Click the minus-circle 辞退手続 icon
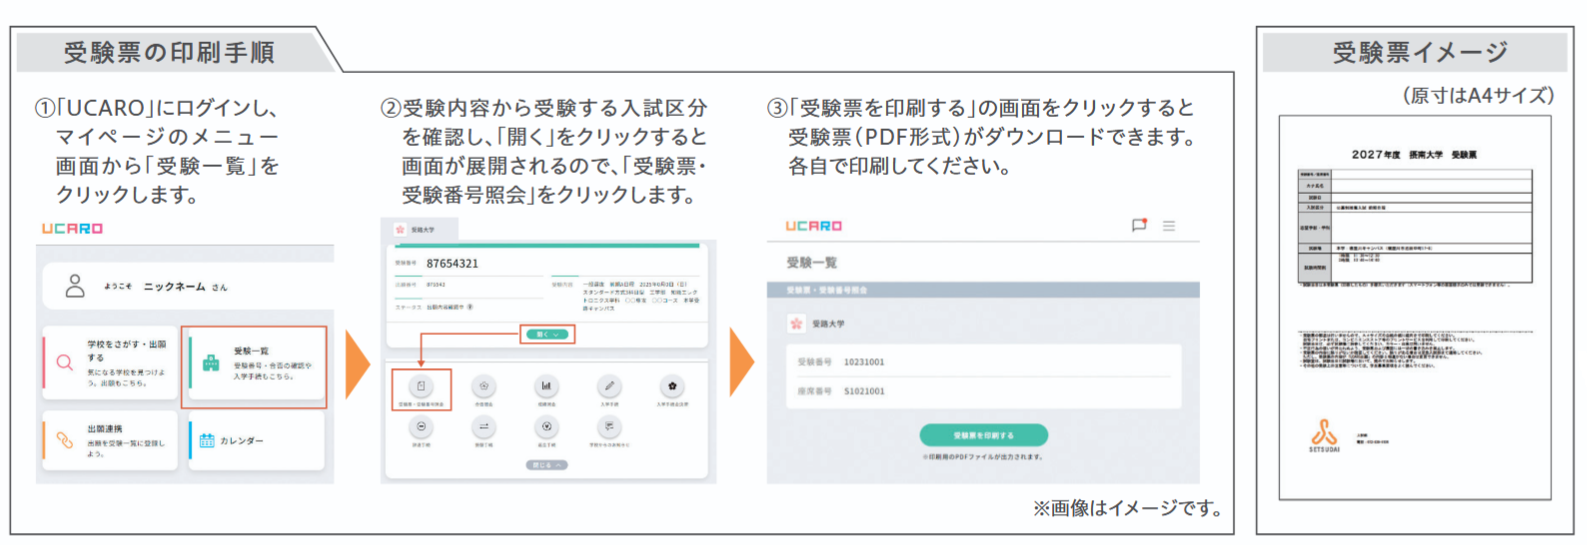 click(x=421, y=427)
